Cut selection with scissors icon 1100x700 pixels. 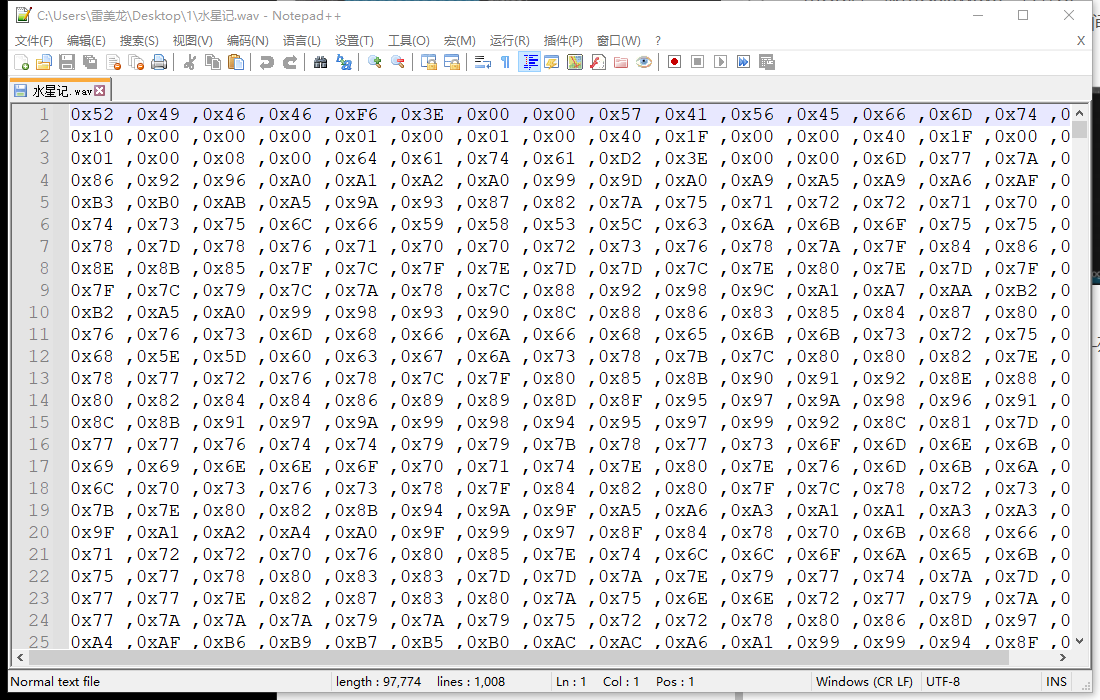(189, 62)
